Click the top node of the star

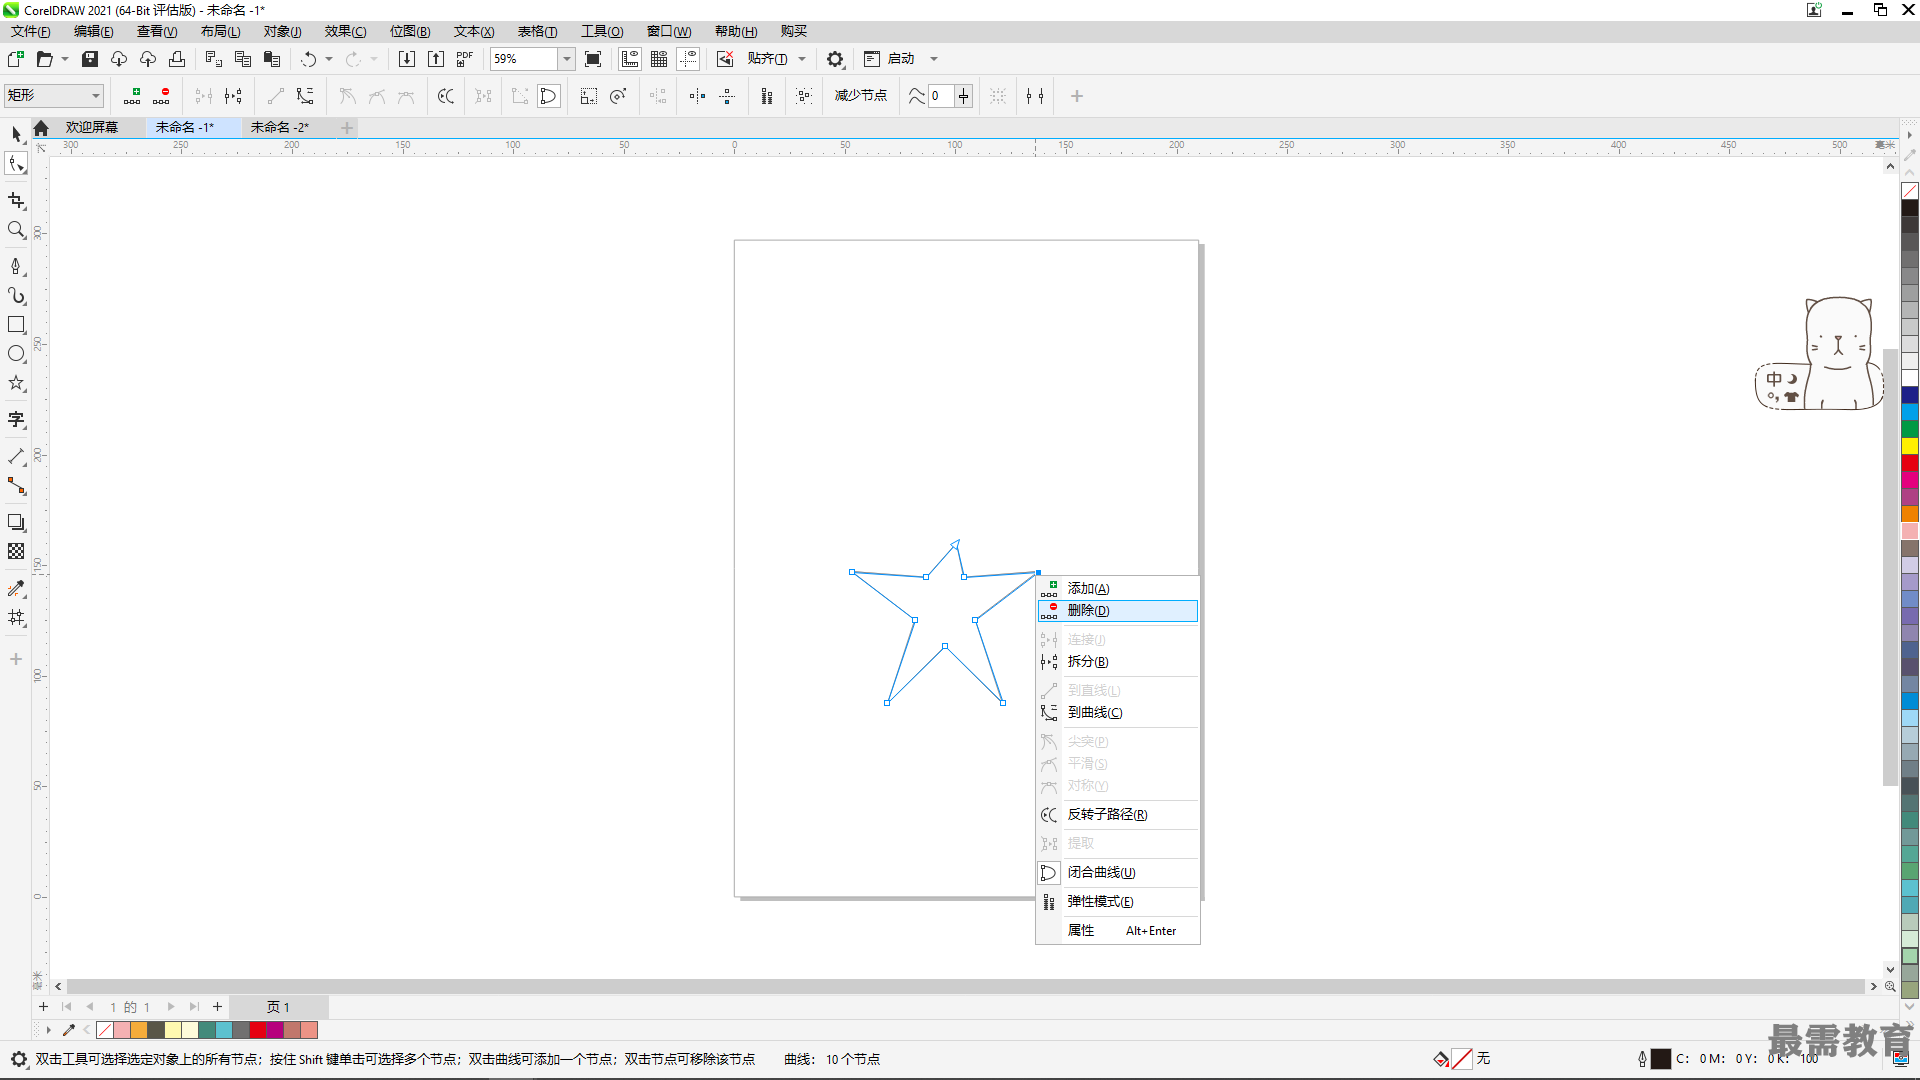(956, 543)
